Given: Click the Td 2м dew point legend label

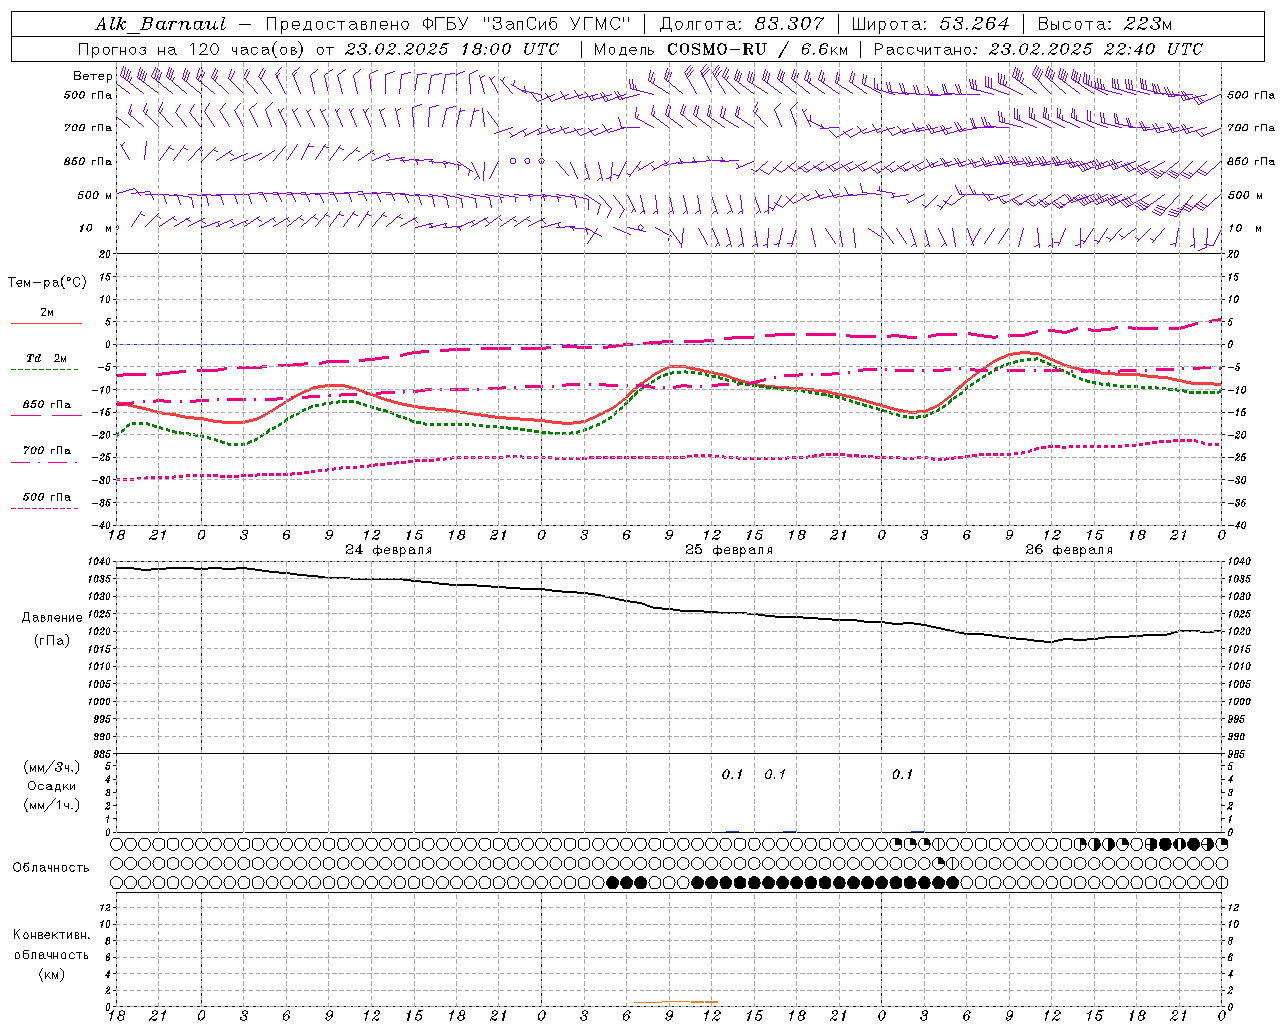Looking at the screenshot, I should (47, 358).
